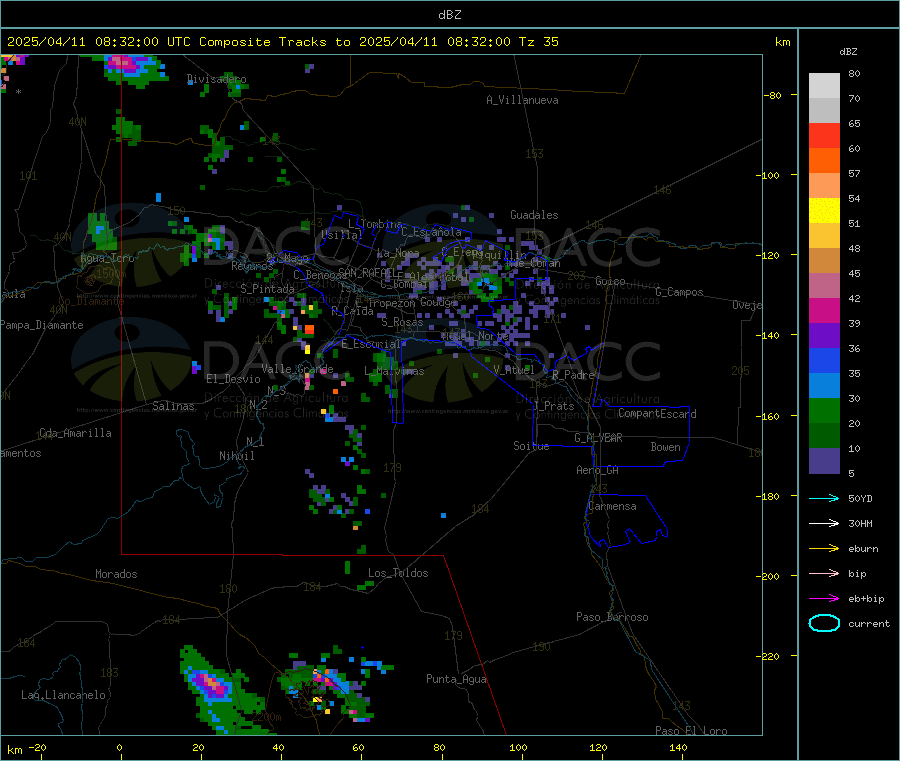Image resolution: width=900 pixels, height=761 pixels.
Task: Click the 'Pampa_Diamante' map label
Action: [41, 325]
